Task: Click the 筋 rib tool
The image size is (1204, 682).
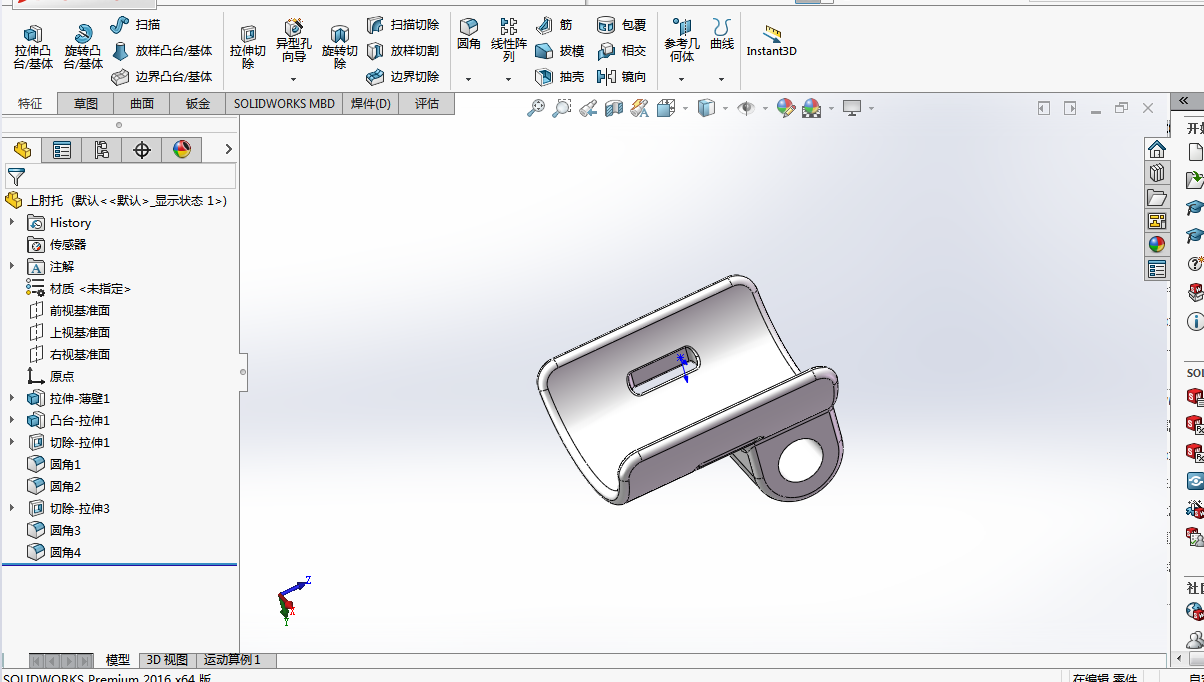Action: click(x=554, y=24)
